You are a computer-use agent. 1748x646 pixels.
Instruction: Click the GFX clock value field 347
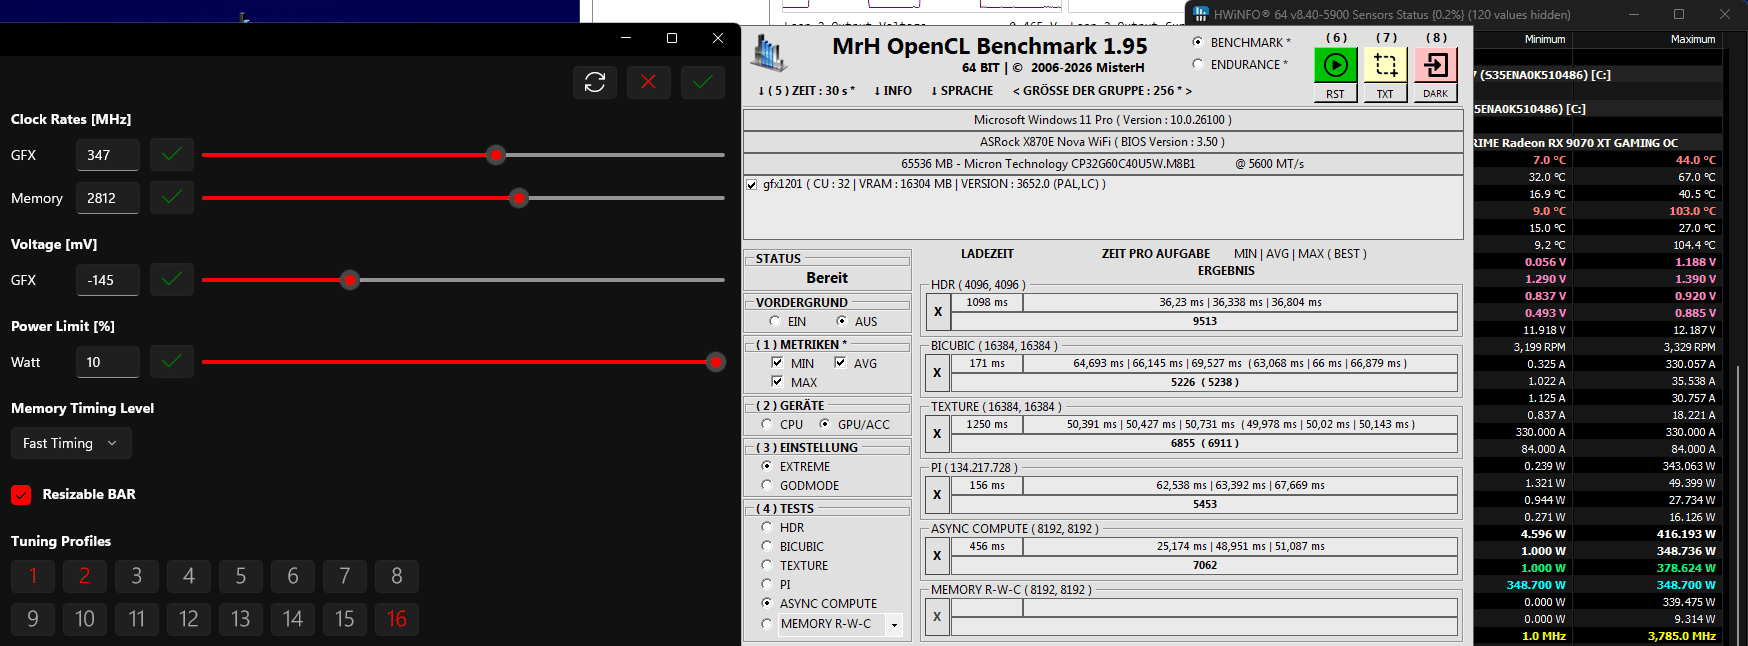tap(108, 155)
